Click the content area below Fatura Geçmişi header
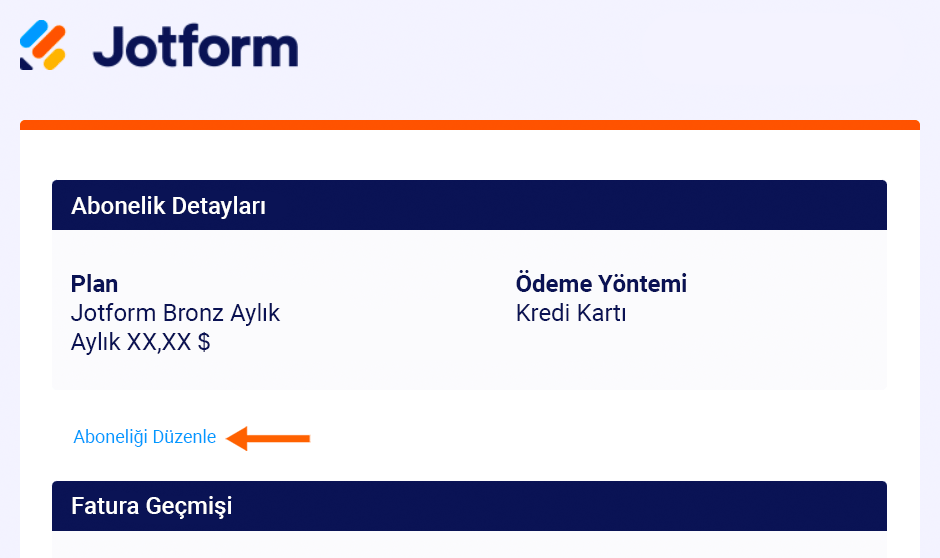Screen dimensions: 940x558 point(469,545)
